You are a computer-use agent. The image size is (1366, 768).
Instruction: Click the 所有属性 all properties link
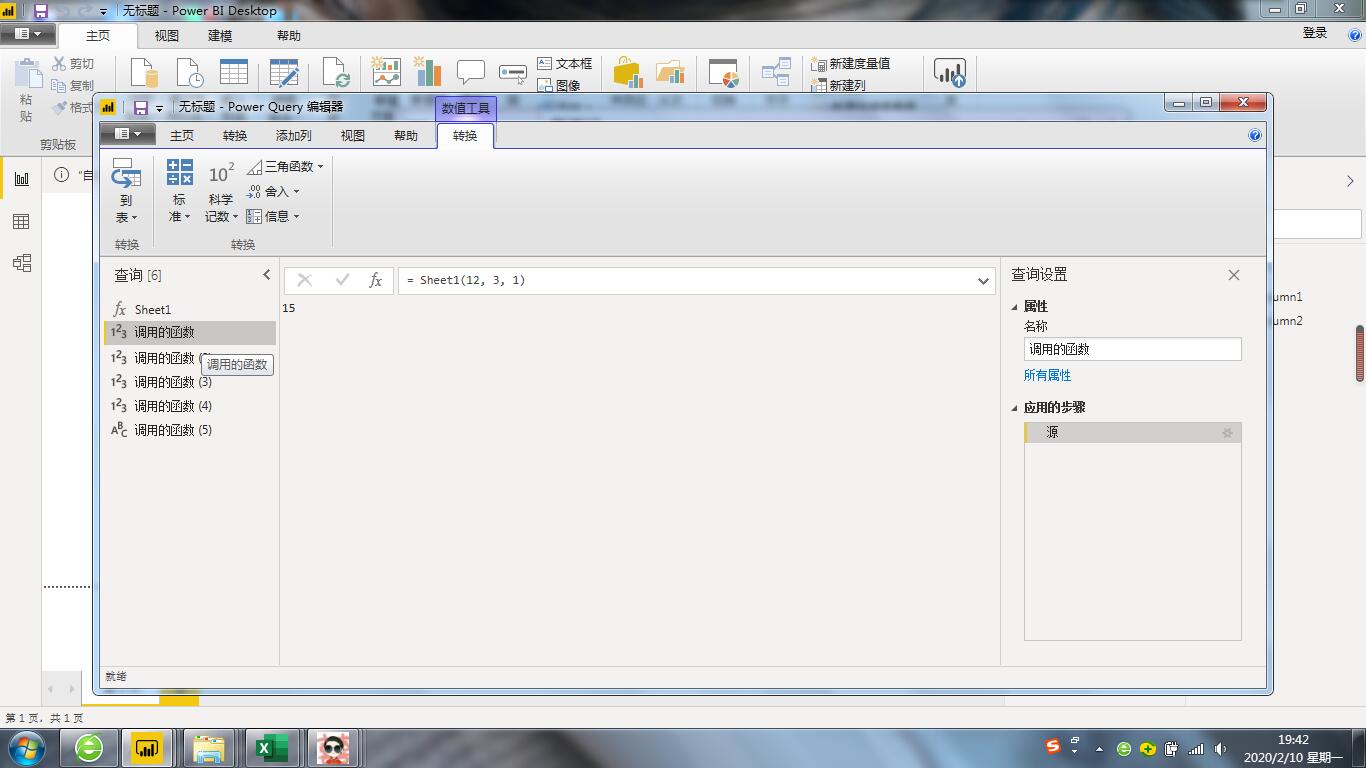(1047, 376)
